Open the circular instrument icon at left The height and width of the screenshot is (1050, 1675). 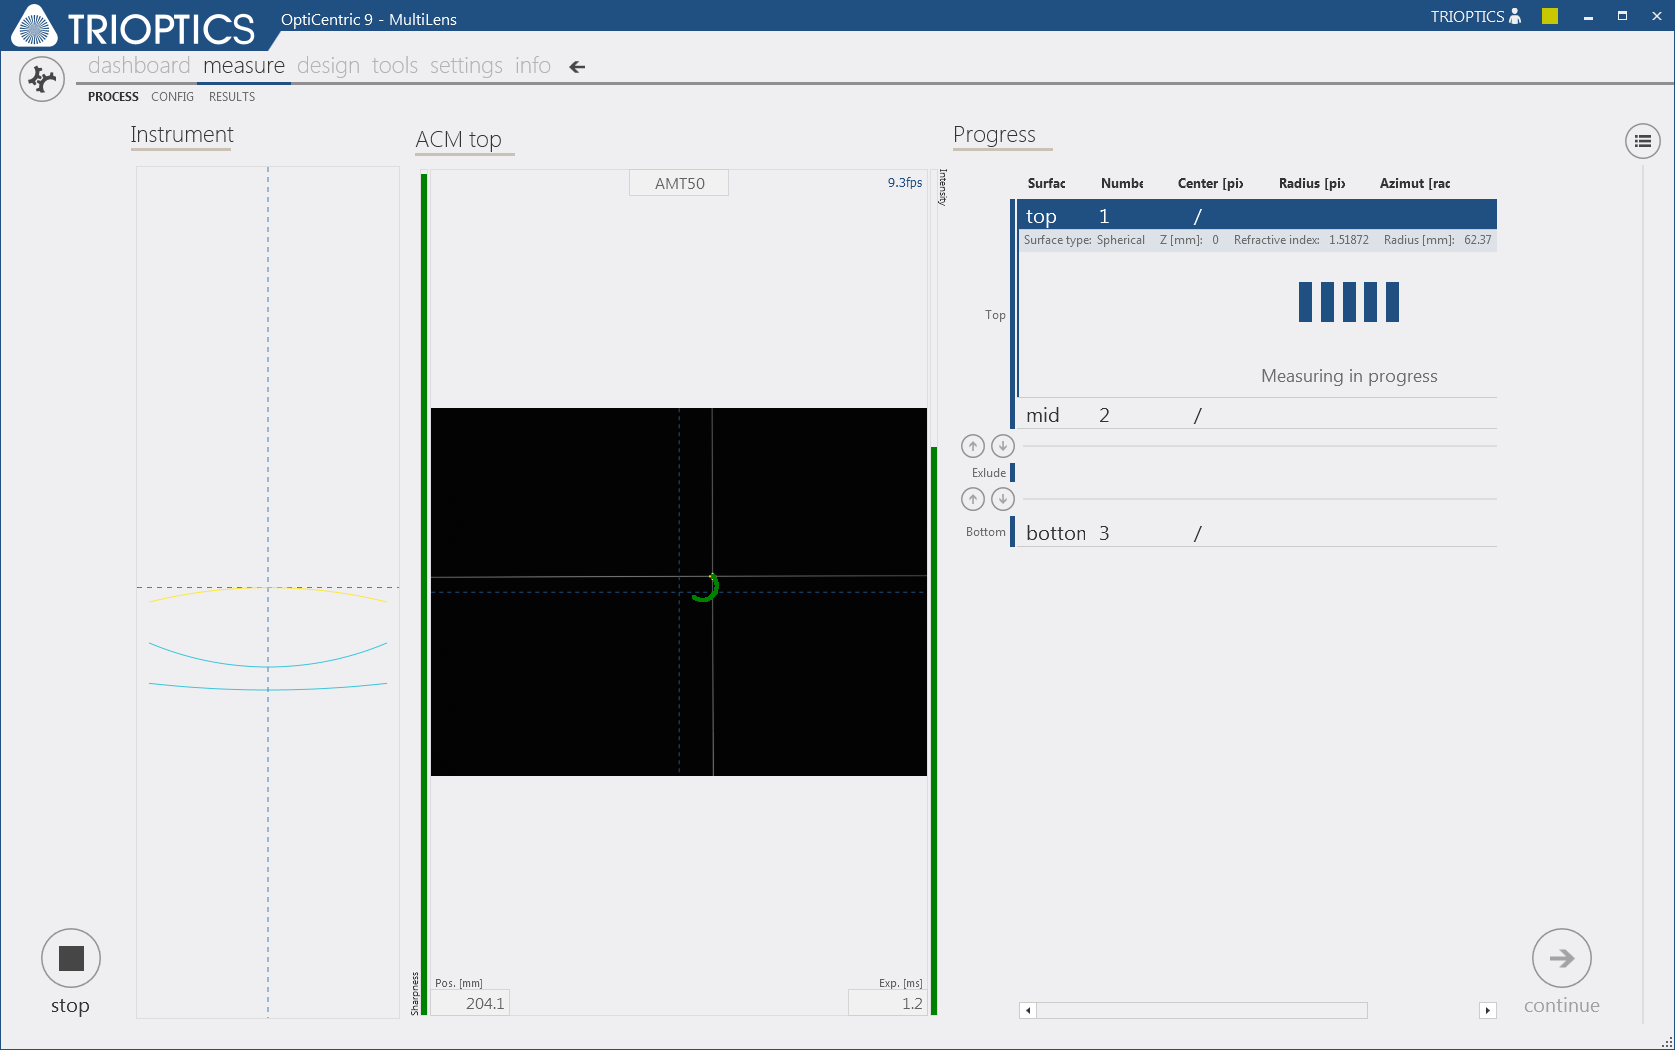pyautogui.click(x=42, y=79)
